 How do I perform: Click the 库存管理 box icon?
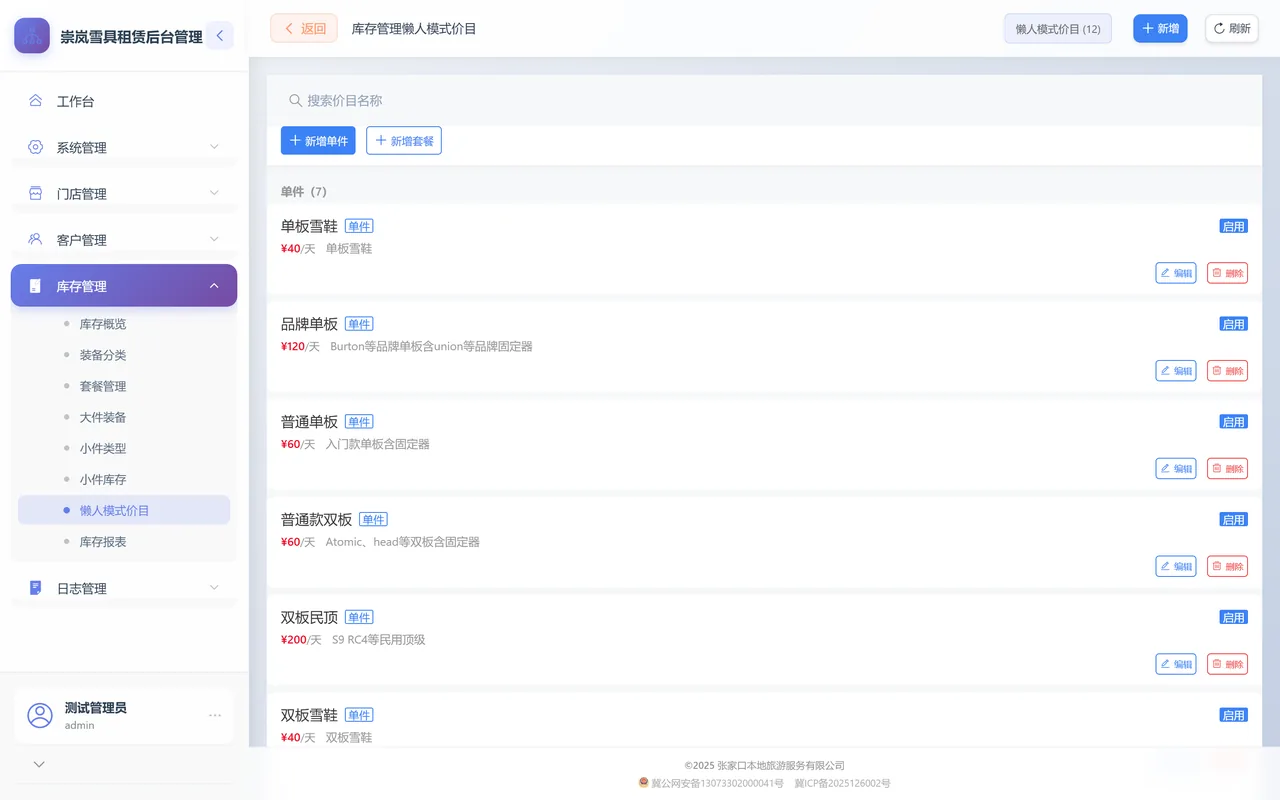coord(35,286)
